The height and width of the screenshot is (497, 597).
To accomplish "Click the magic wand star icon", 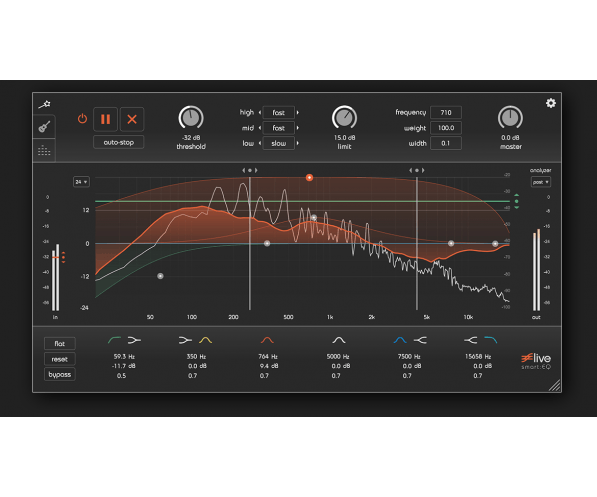I will coord(45,104).
